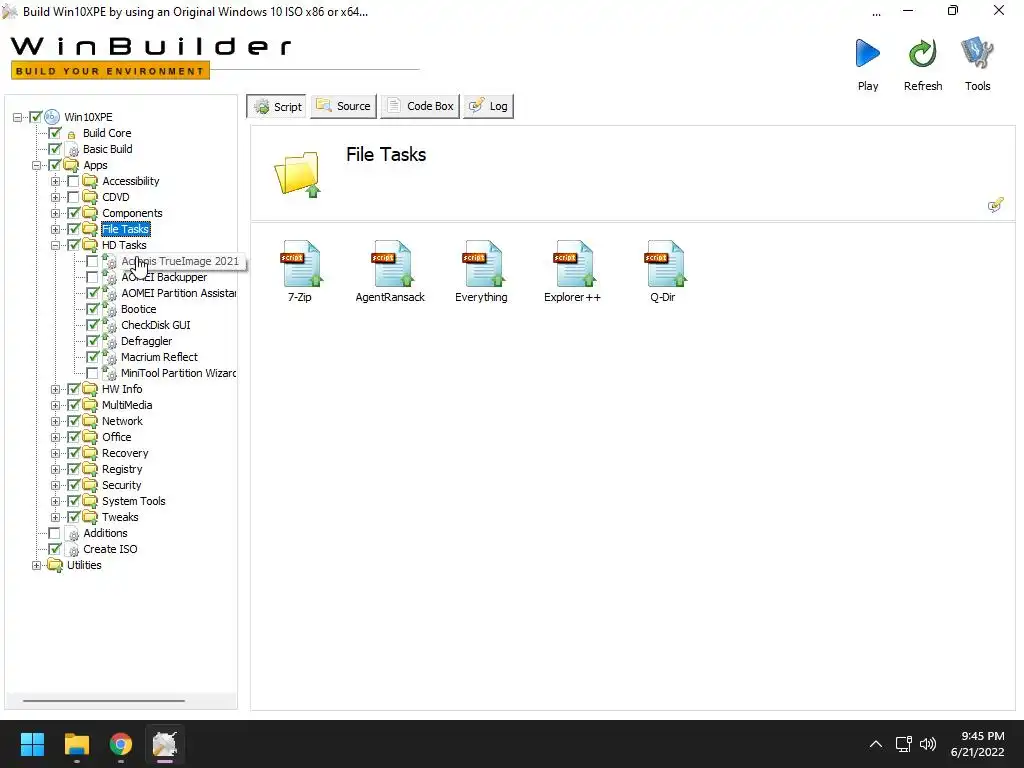Select the MultiMedia folder label

127,406
